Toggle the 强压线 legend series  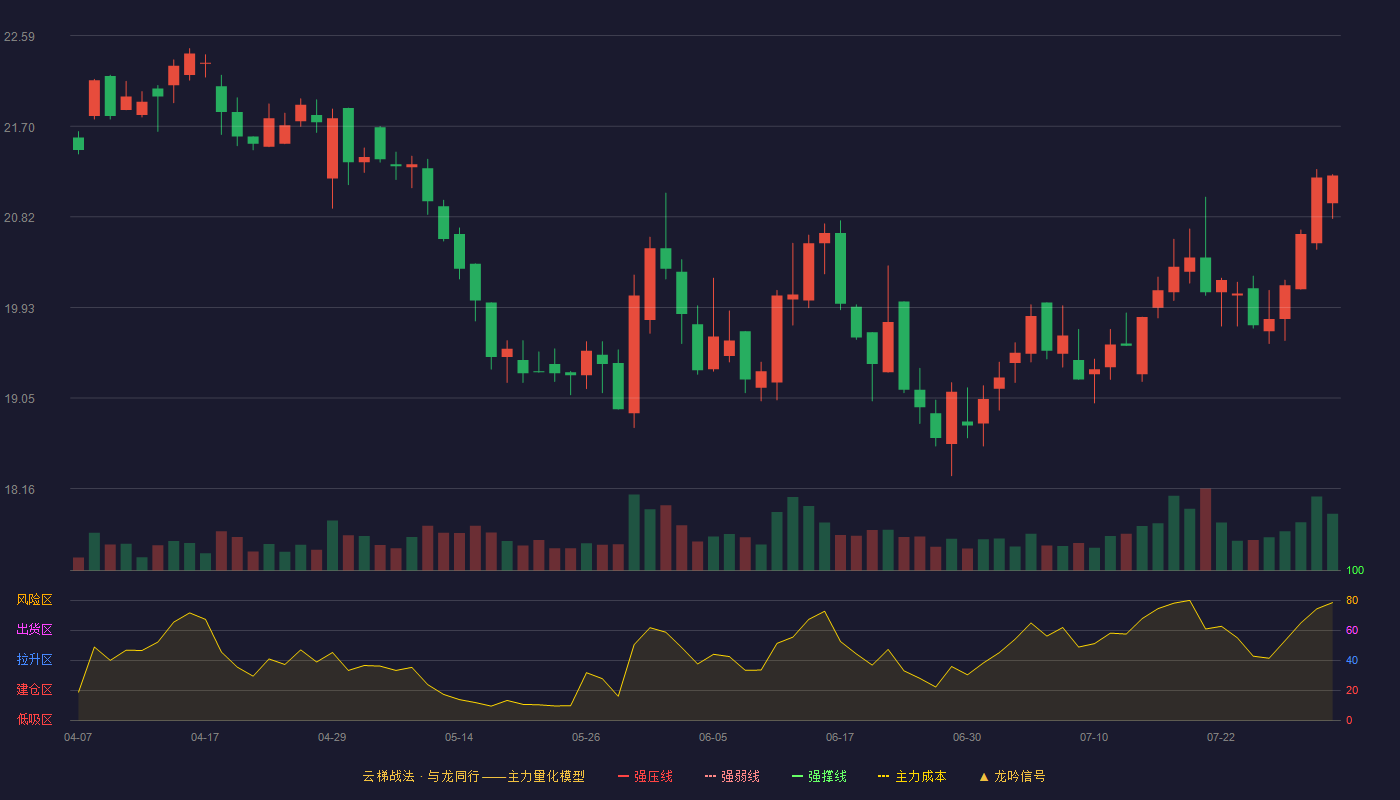tap(645, 776)
